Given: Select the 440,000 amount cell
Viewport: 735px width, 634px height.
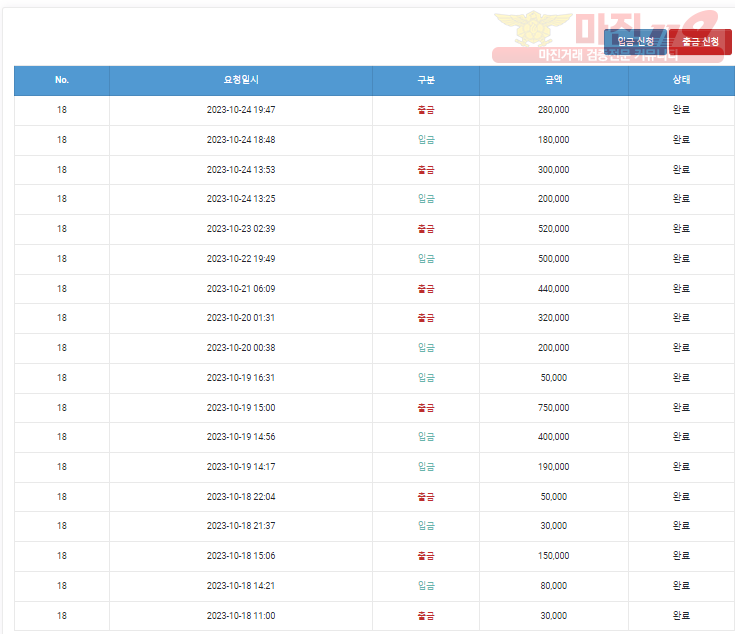Looking at the screenshot, I should point(553,288).
